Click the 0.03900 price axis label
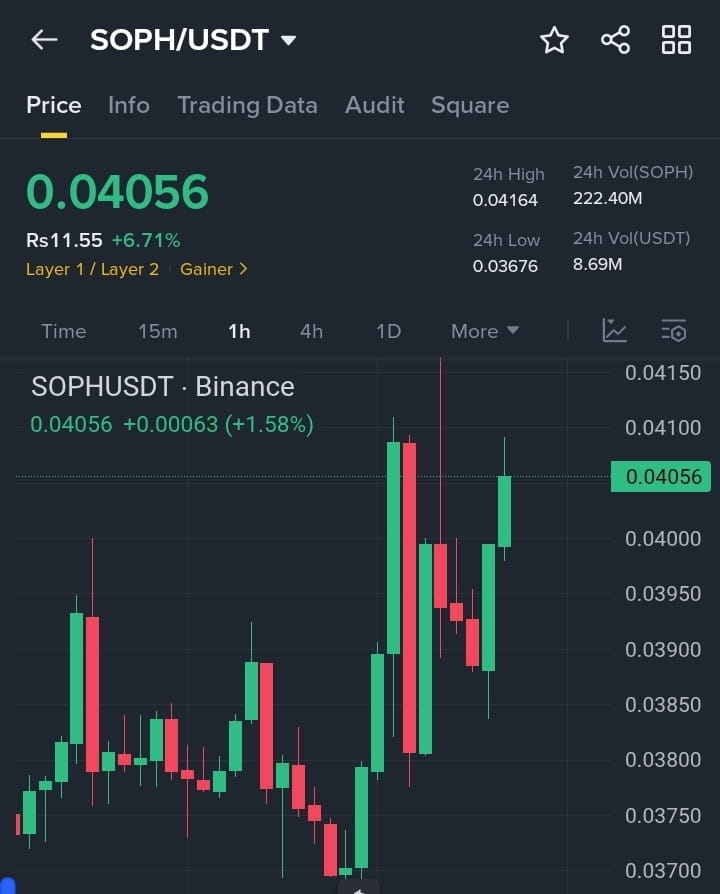 pyautogui.click(x=663, y=650)
